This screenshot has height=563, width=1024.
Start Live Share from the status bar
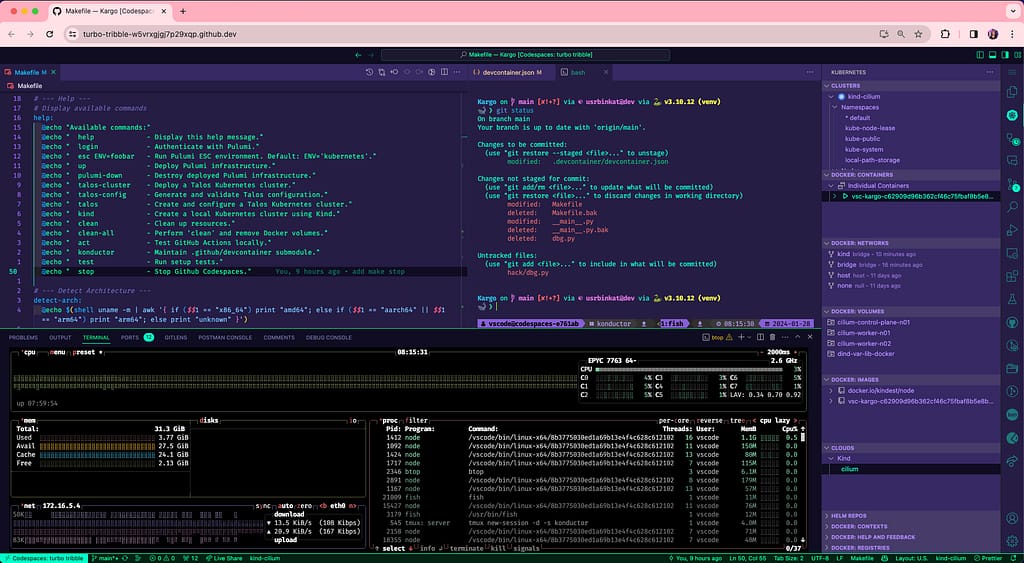click(x=223, y=558)
